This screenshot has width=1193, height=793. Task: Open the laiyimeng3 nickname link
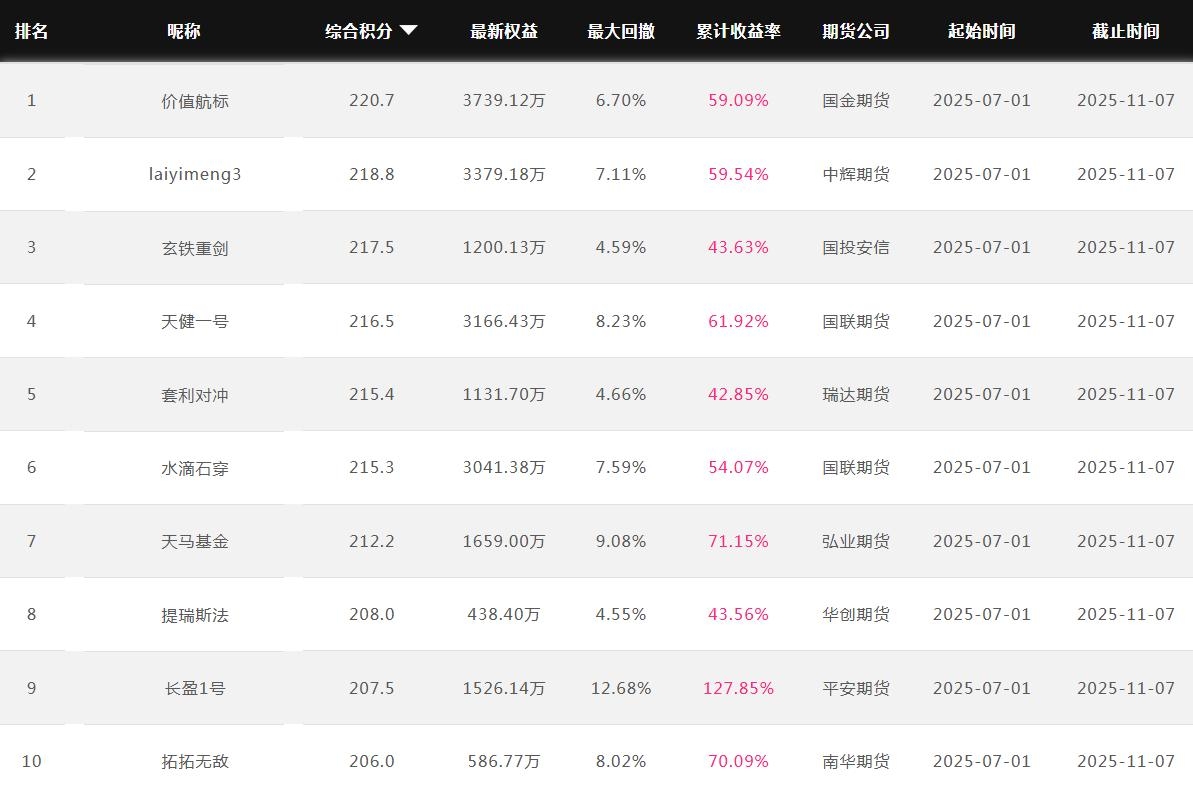tap(195, 174)
